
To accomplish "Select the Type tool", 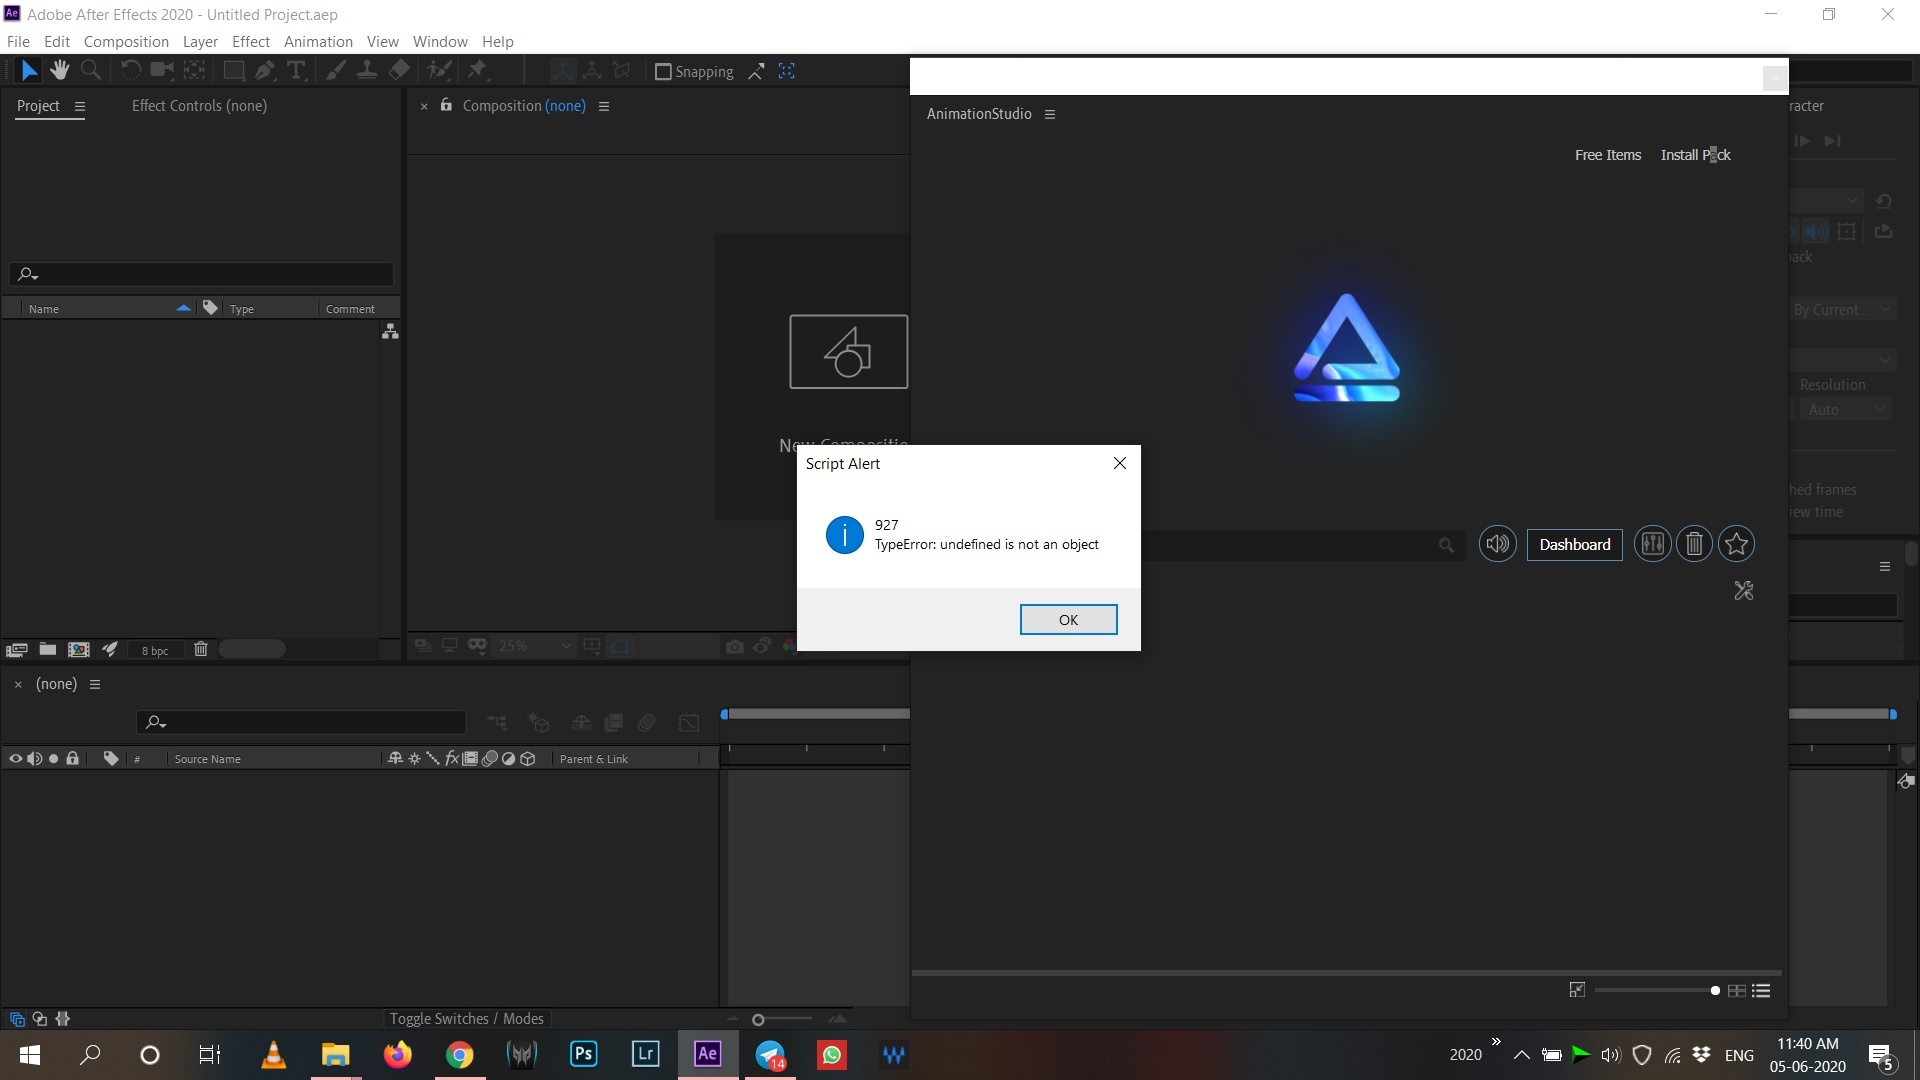I will click(x=296, y=70).
